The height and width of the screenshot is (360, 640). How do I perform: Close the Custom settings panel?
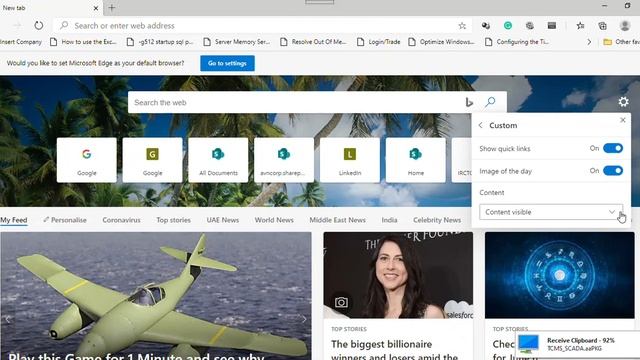[622, 120]
